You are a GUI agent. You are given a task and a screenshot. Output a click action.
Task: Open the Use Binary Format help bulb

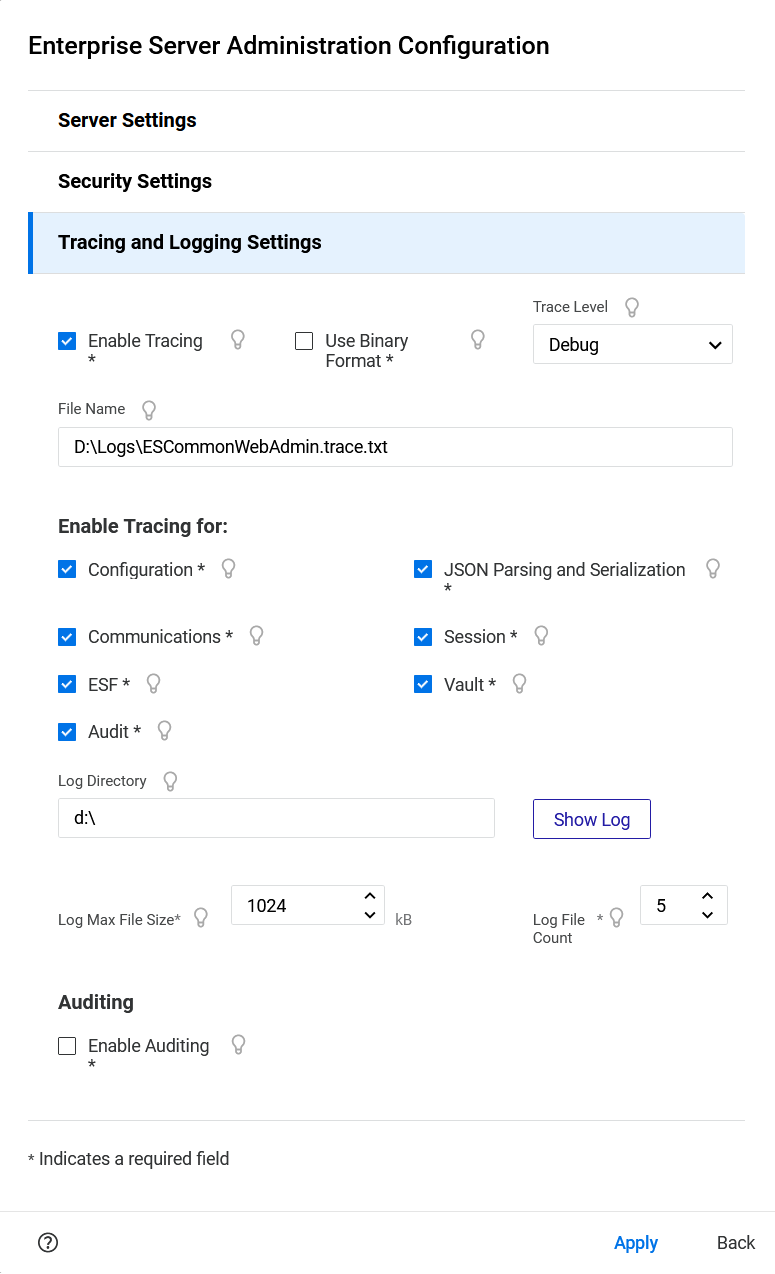click(x=477, y=339)
